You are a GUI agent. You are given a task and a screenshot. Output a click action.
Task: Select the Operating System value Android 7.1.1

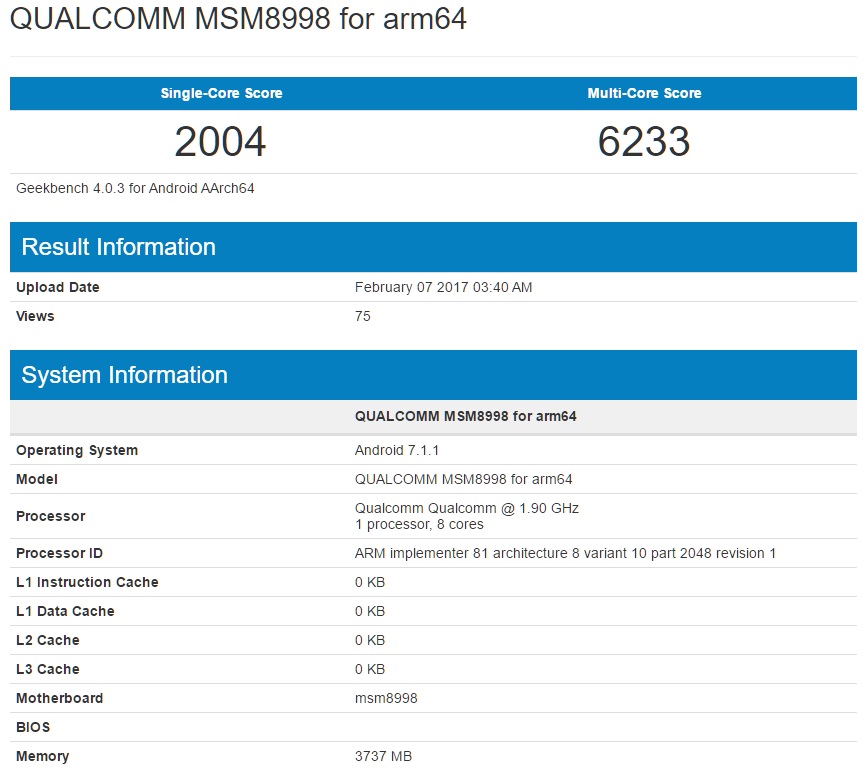pos(395,450)
